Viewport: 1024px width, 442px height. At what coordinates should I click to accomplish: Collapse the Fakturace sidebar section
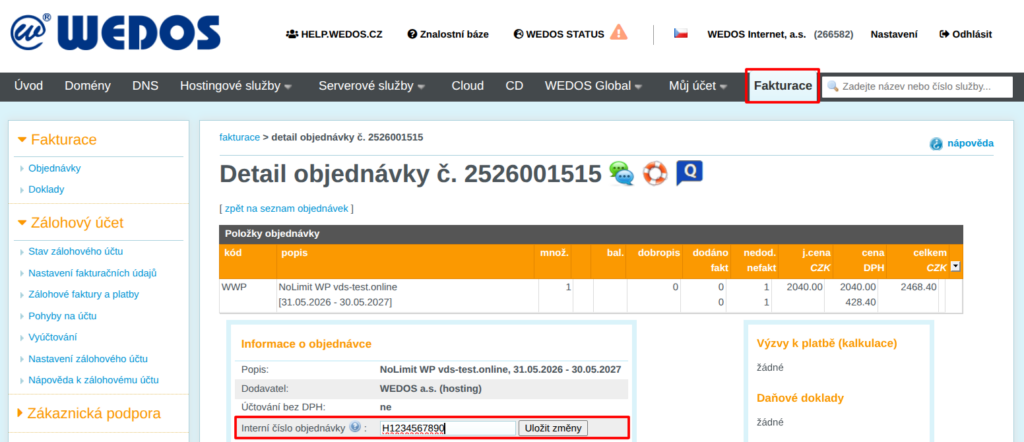57,140
